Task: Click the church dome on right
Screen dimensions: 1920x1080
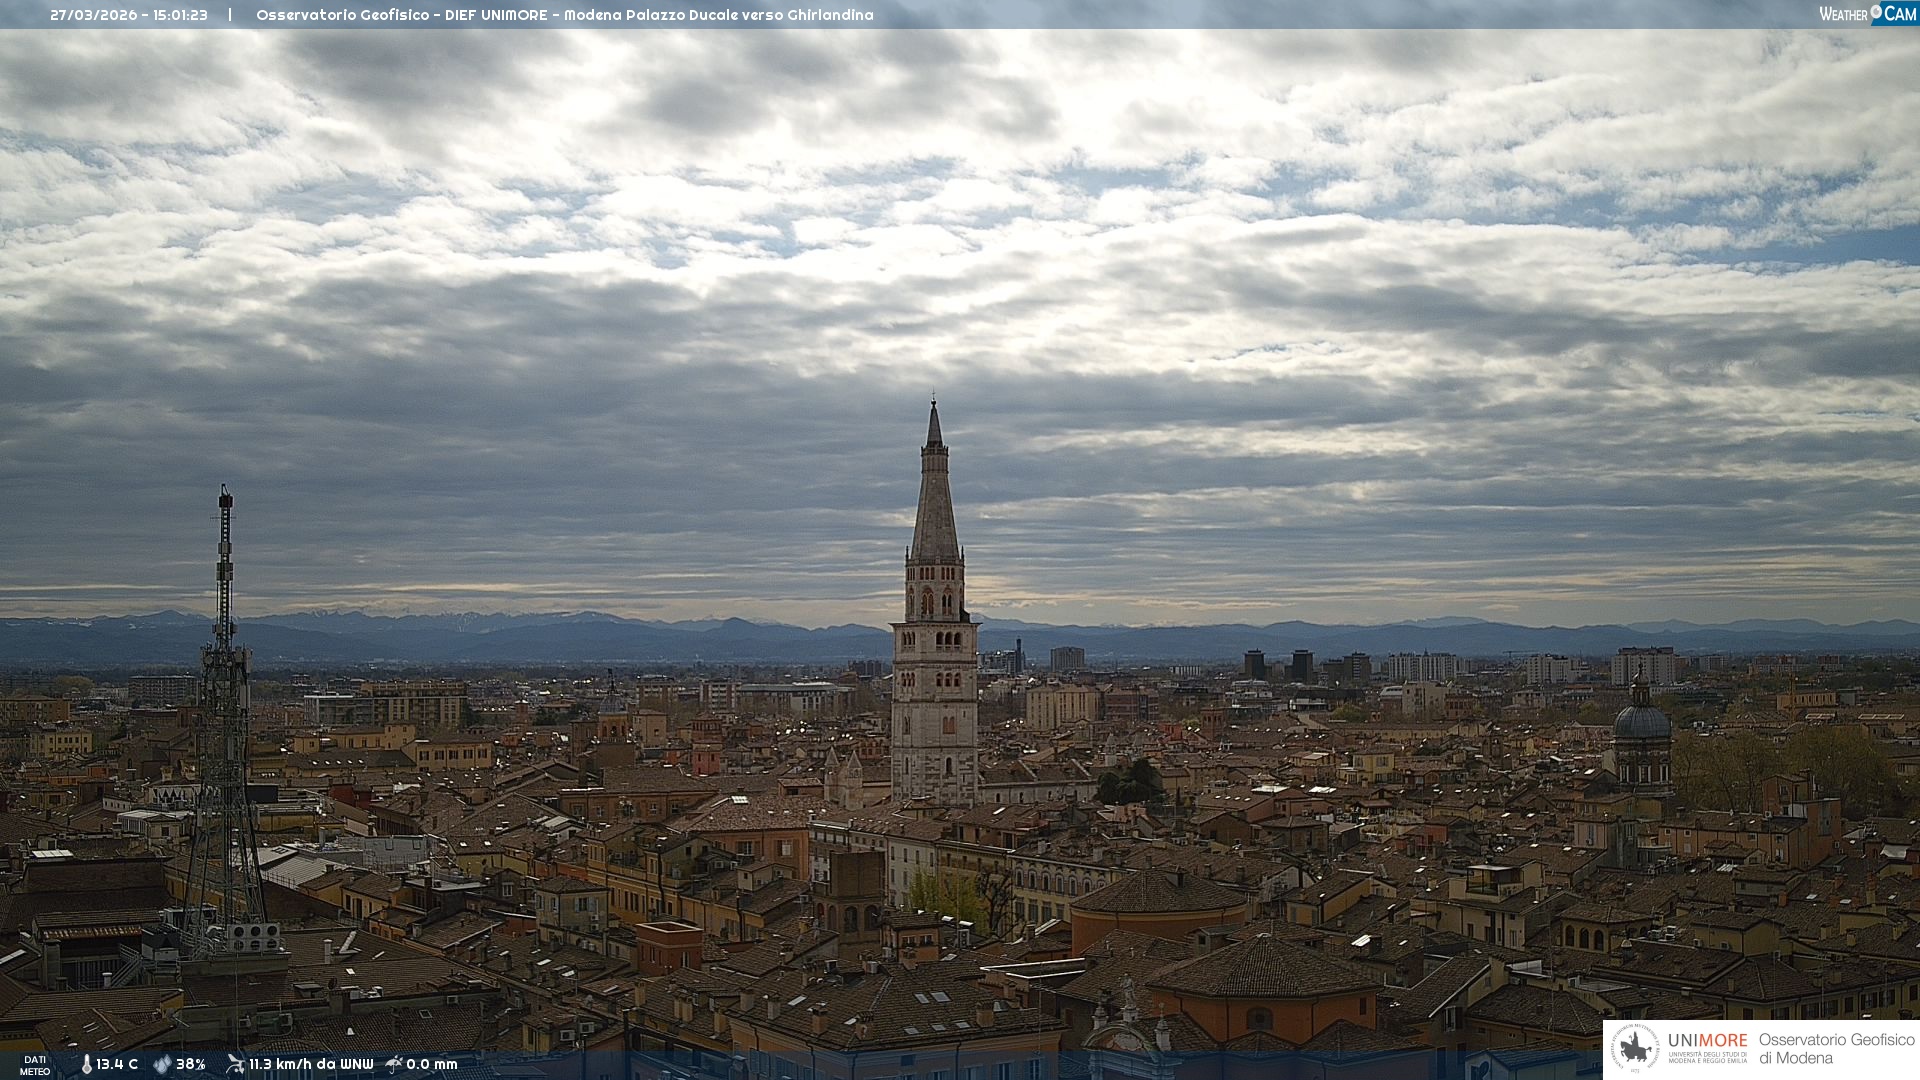Action: pos(1641,722)
